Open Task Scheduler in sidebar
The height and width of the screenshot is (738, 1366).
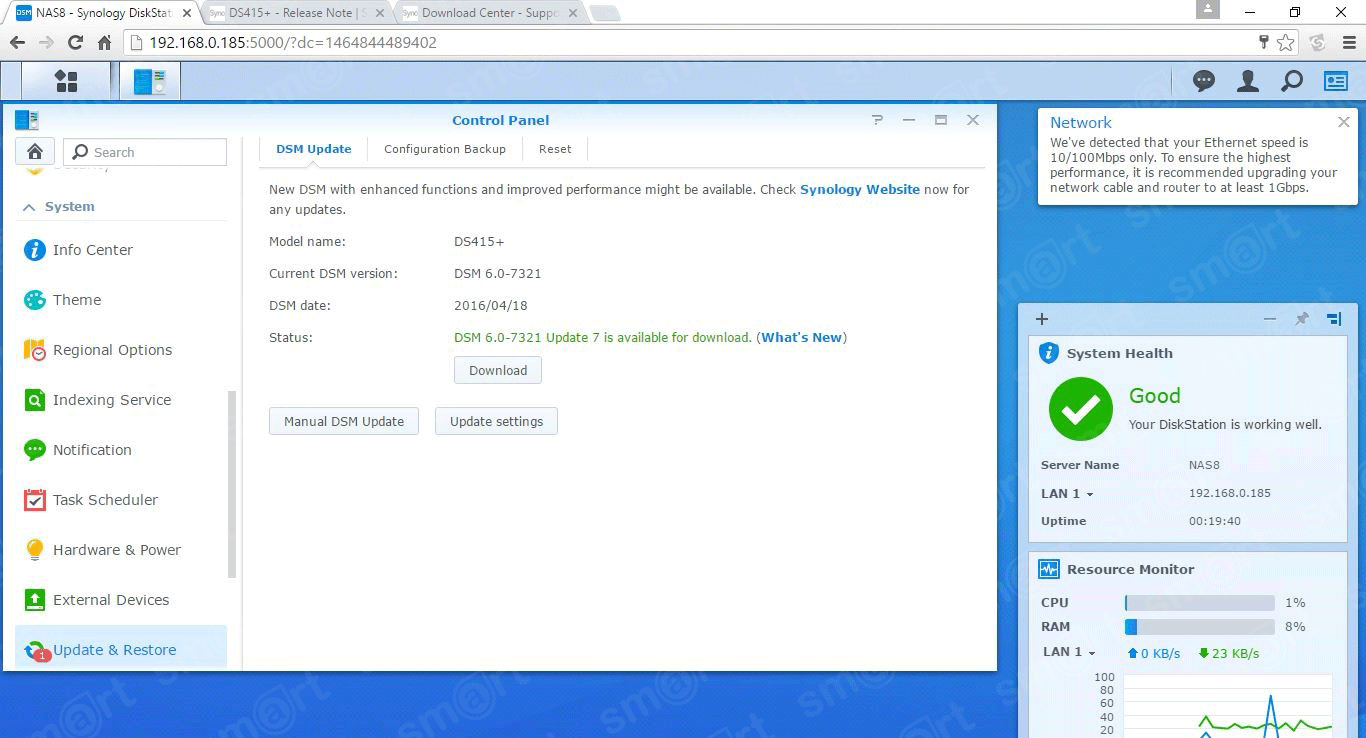click(x=121, y=500)
